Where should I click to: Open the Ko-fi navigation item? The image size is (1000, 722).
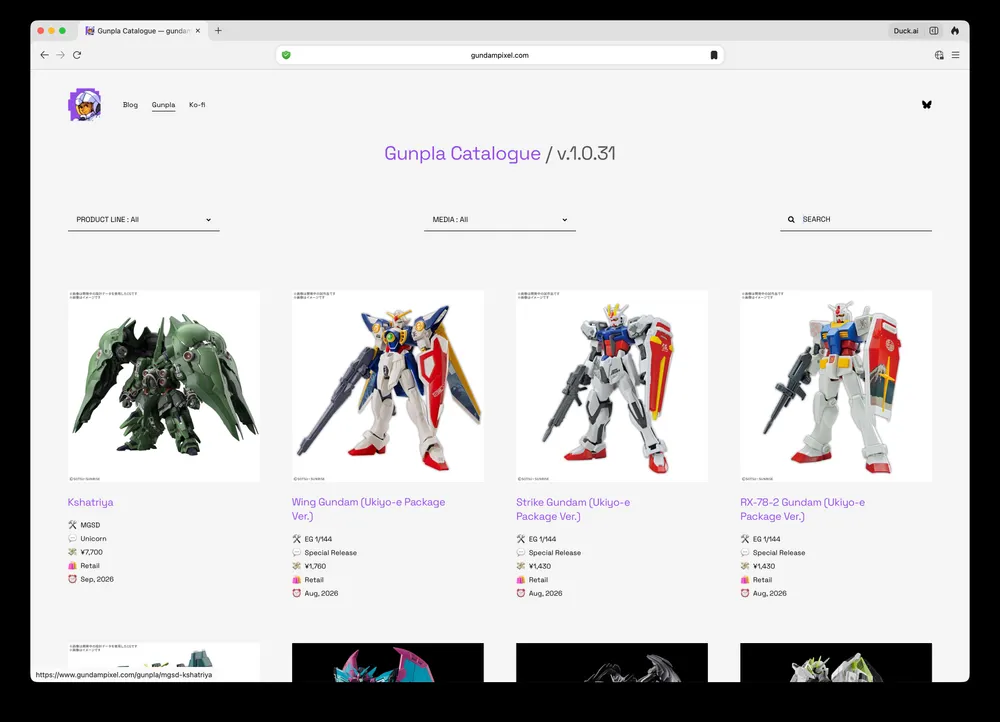pos(197,105)
